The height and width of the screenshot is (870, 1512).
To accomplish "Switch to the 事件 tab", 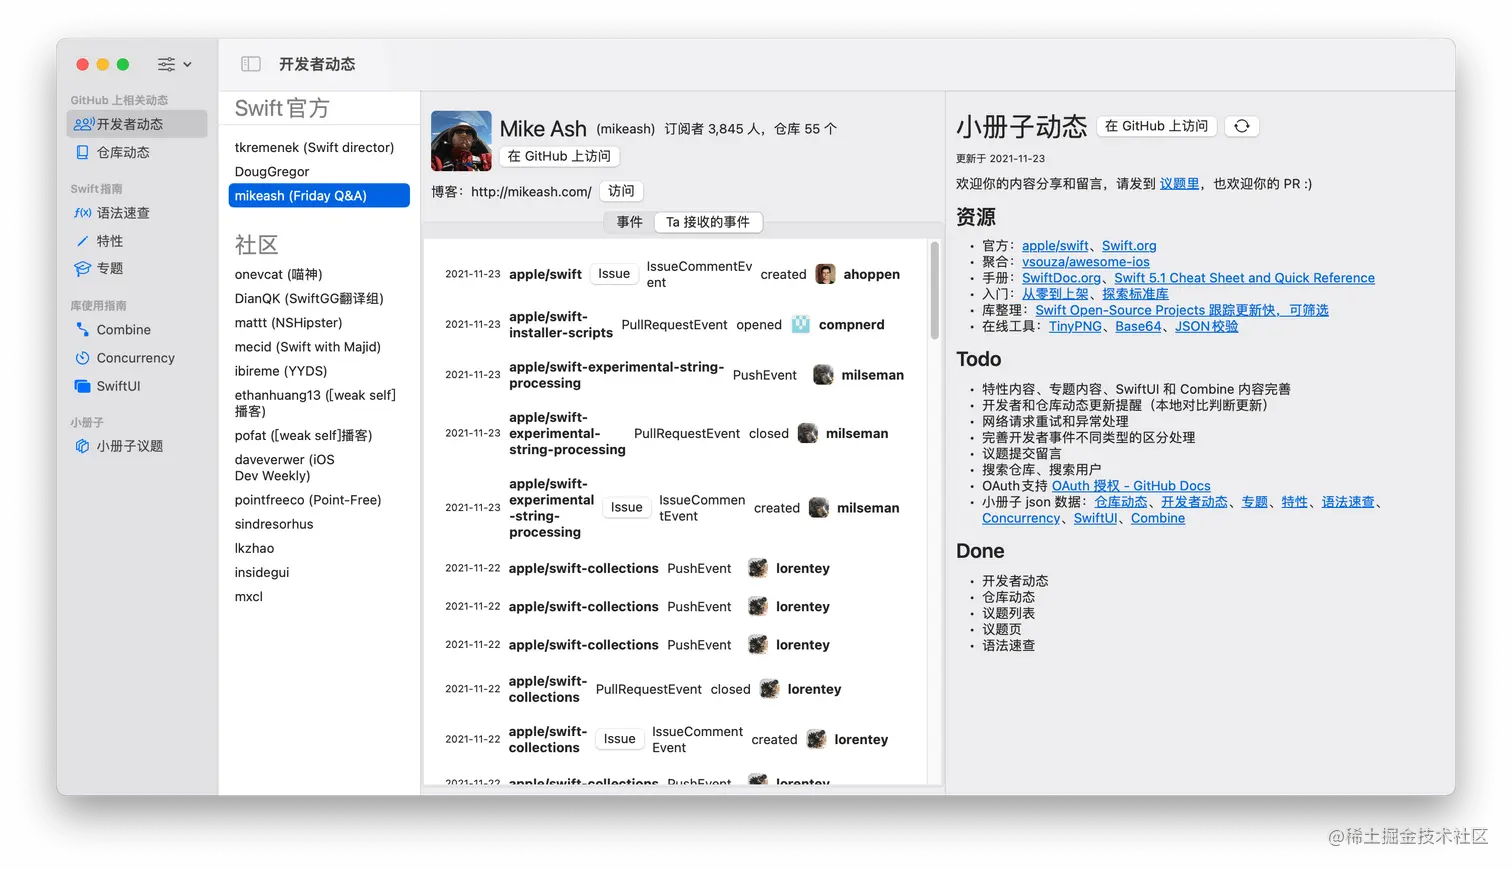I will point(629,222).
